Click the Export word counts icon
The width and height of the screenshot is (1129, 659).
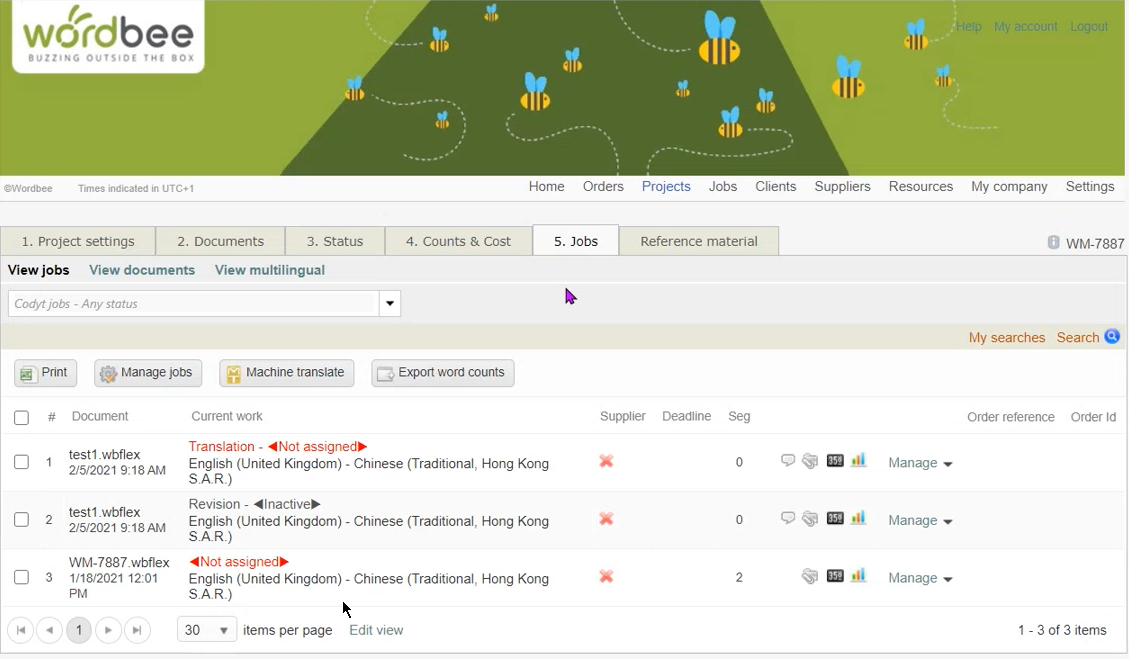click(384, 372)
